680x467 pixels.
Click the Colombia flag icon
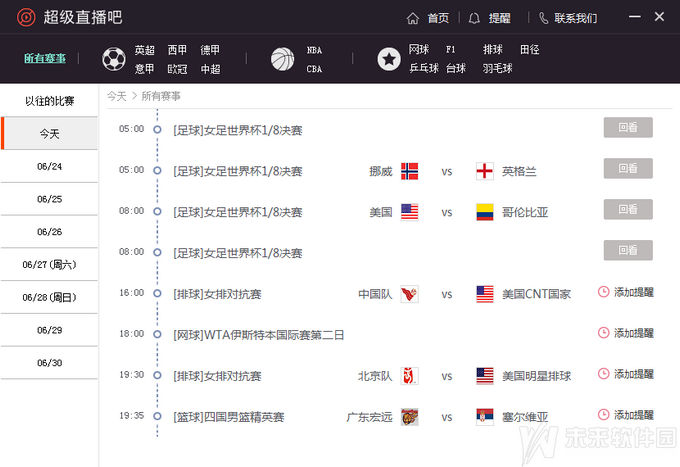pyautogui.click(x=484, y=212)
